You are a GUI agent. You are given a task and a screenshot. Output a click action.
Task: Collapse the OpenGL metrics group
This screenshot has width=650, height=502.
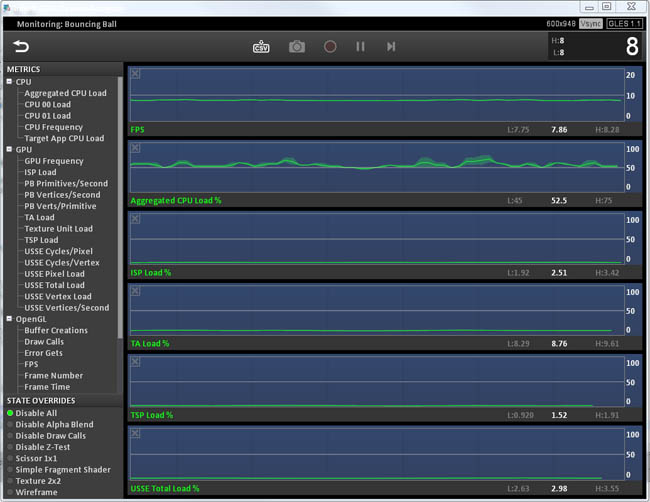9,319
